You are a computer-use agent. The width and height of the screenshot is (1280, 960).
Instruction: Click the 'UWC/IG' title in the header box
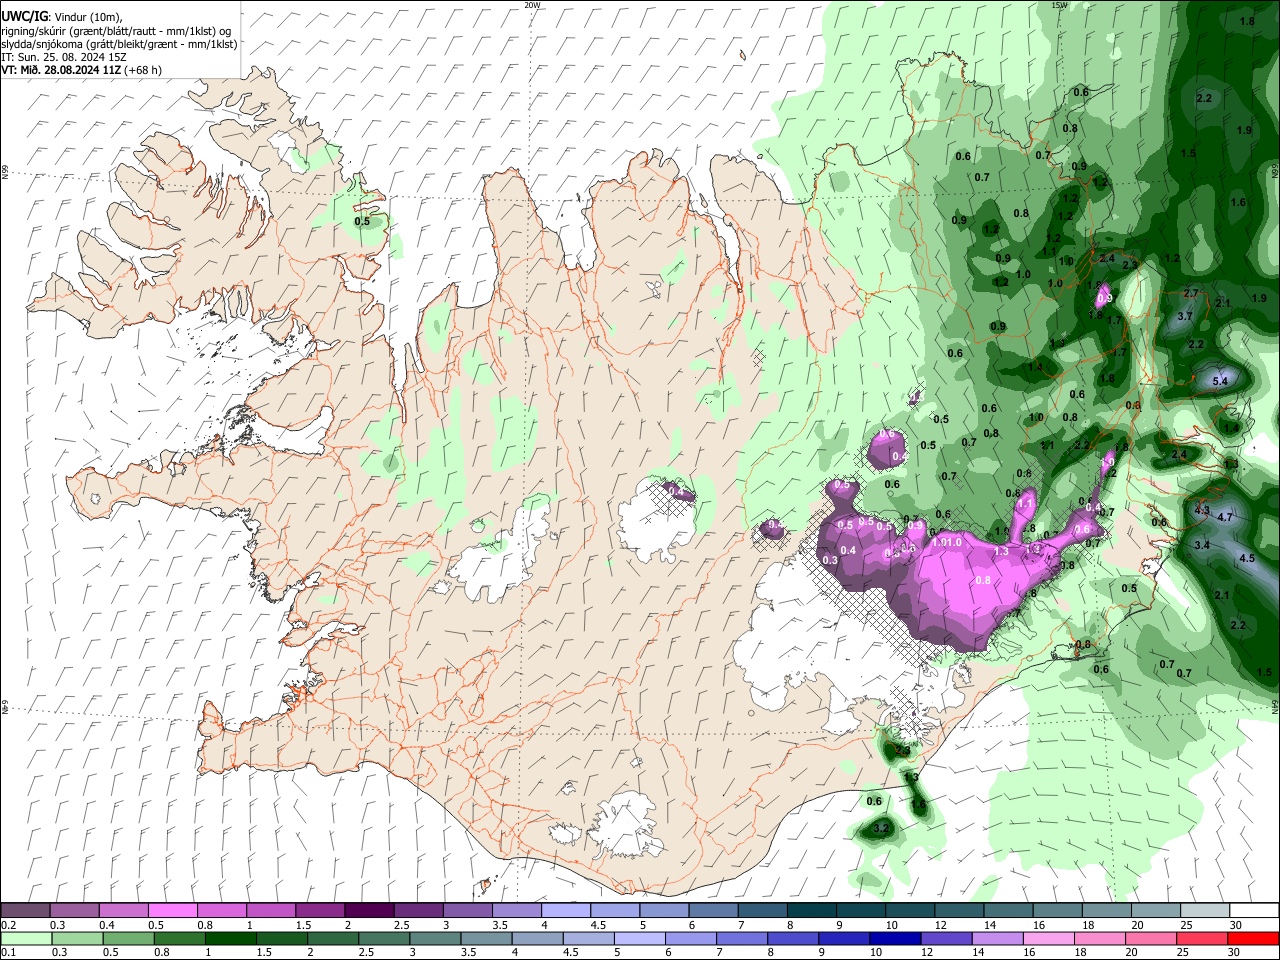click(x=24, y=16)
